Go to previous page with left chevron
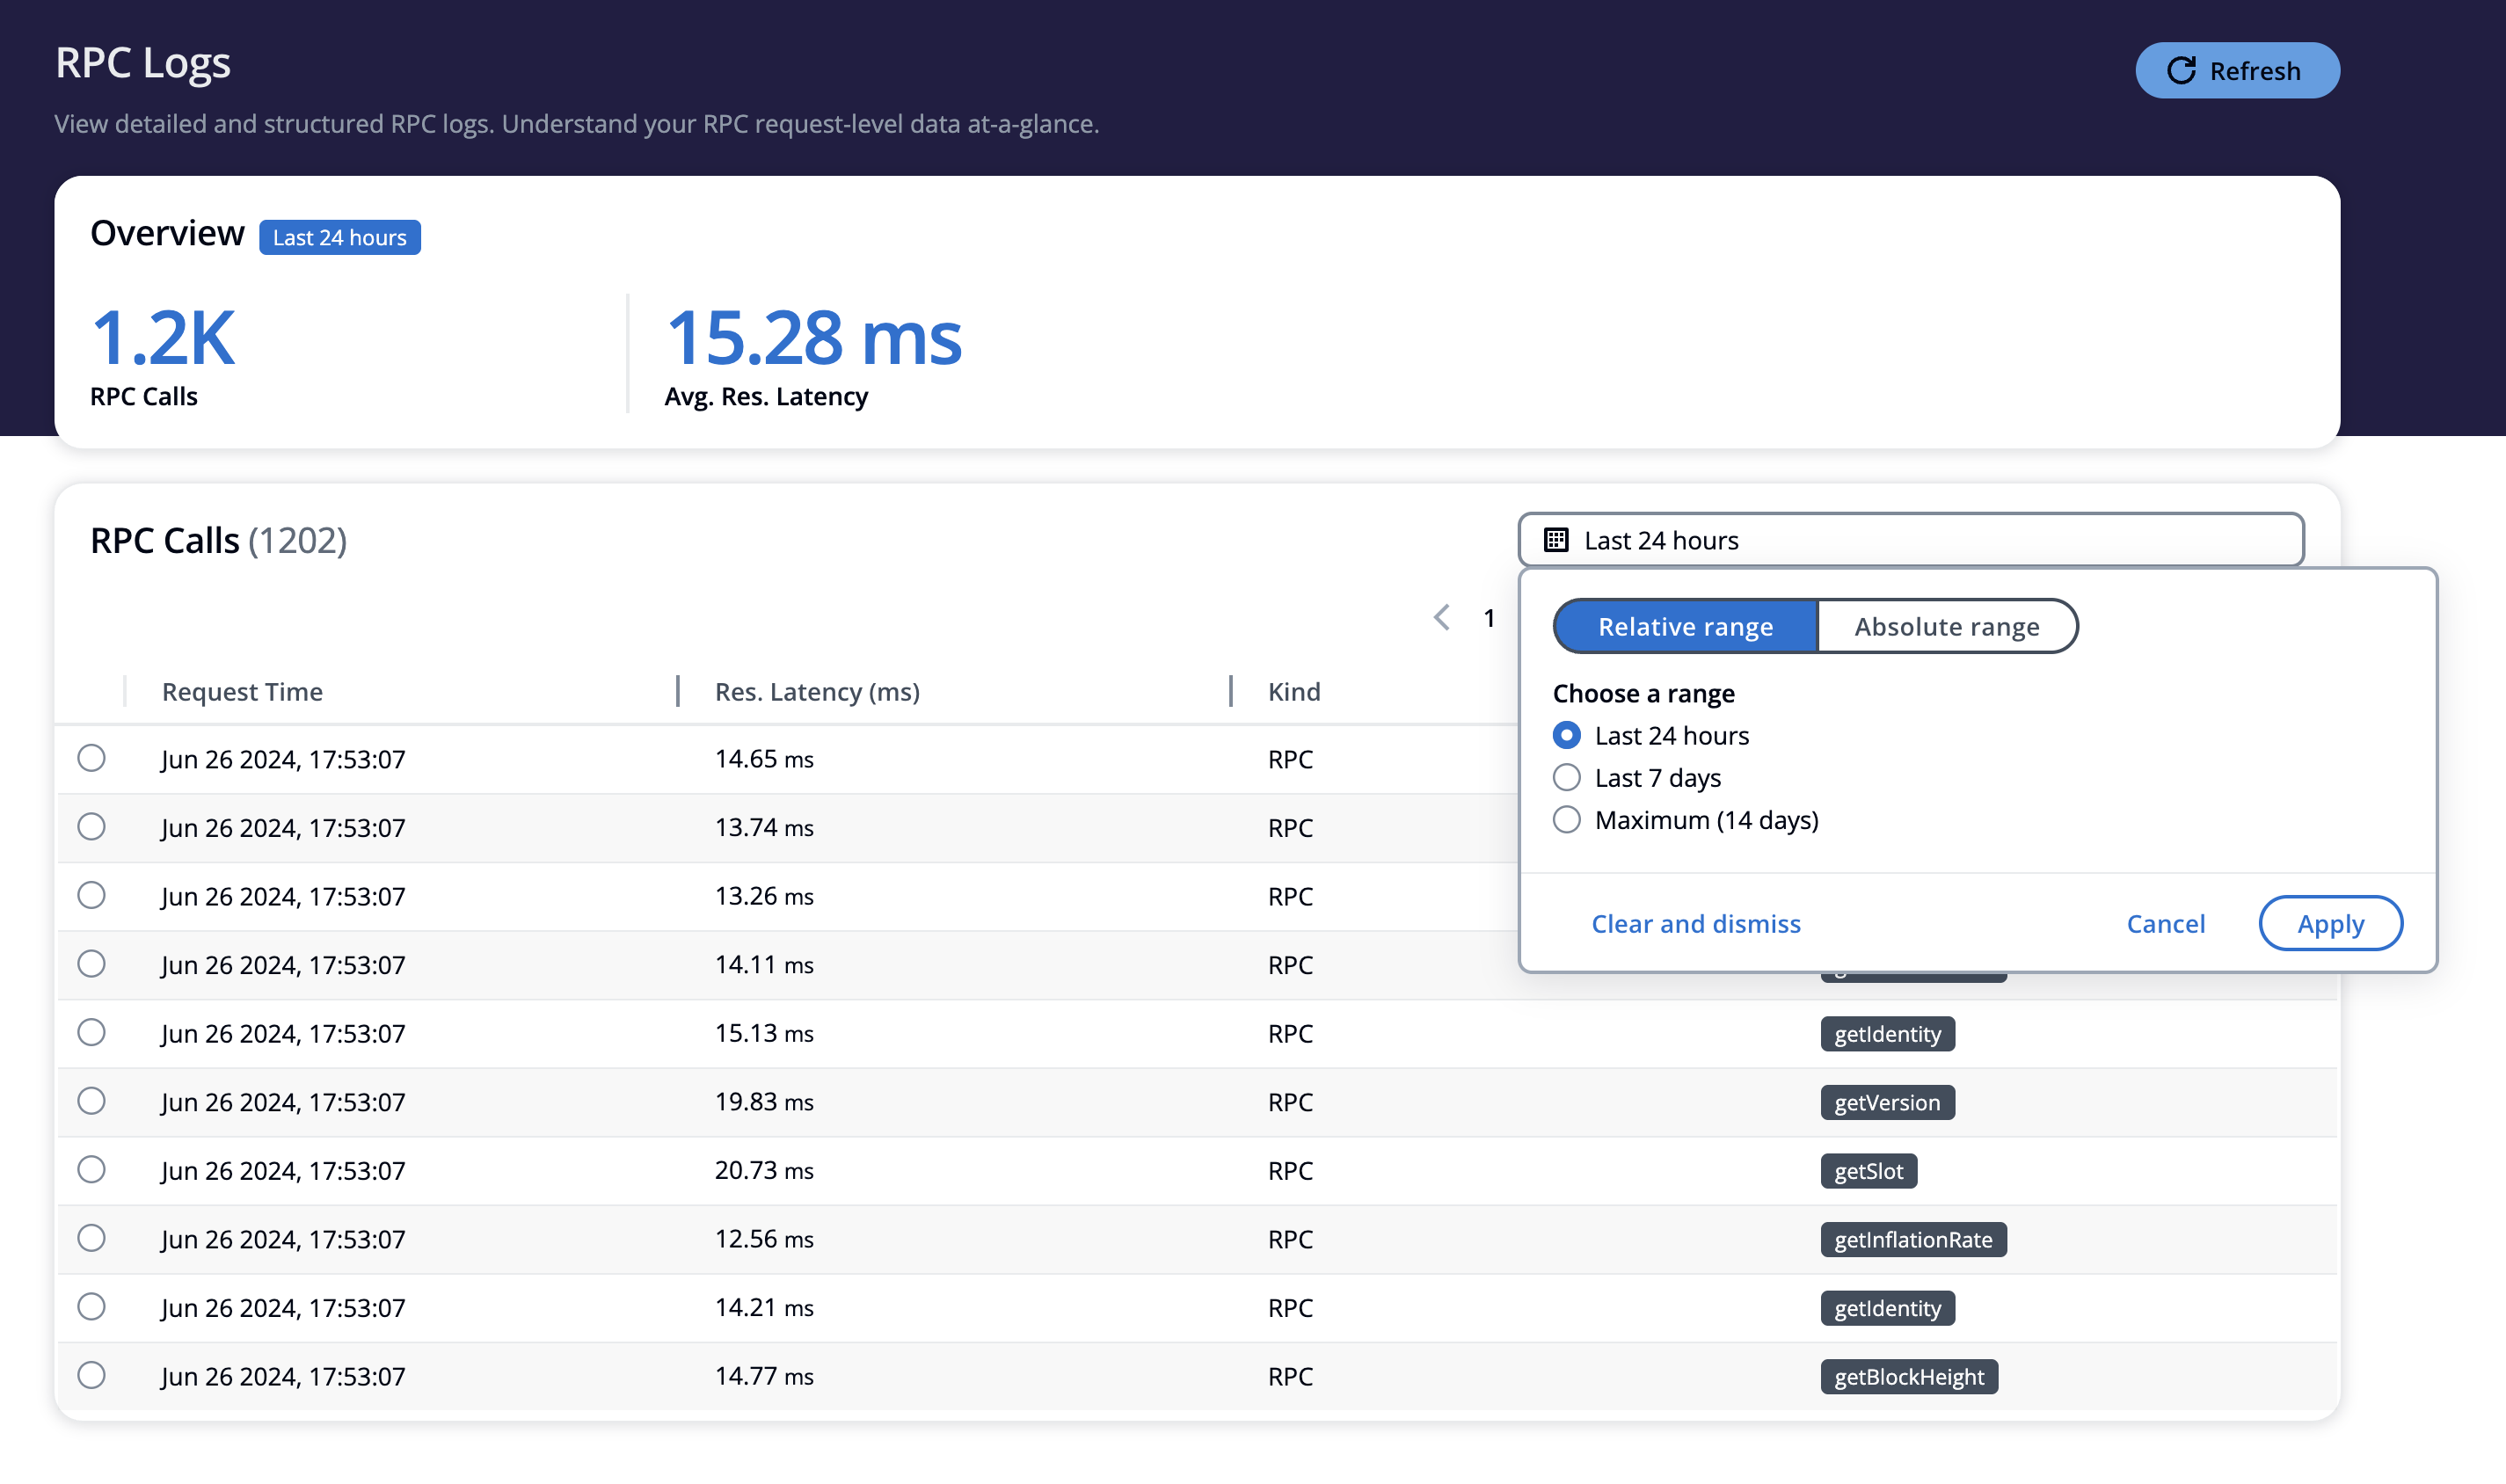 pos(1441,618)
